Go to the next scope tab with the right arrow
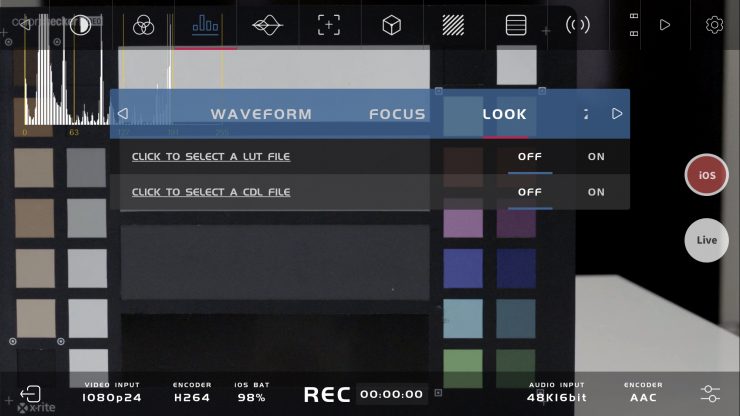Image resolution: width=740 pixels, height=416 pixels. coord(617,113)
